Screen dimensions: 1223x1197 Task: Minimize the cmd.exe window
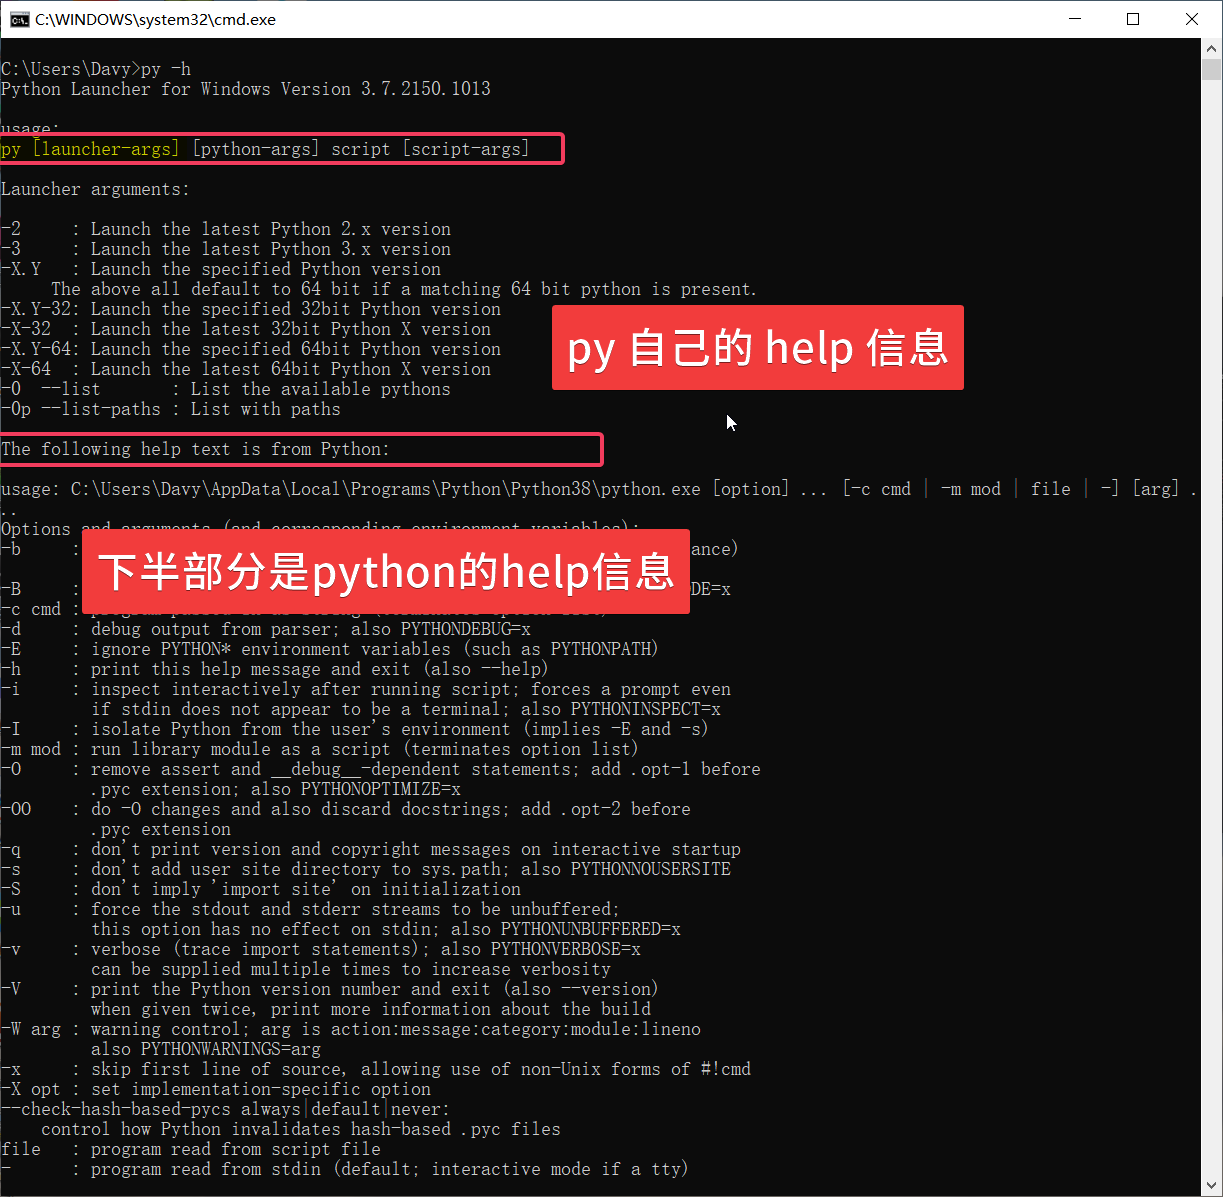click(x=1075, y=19)
